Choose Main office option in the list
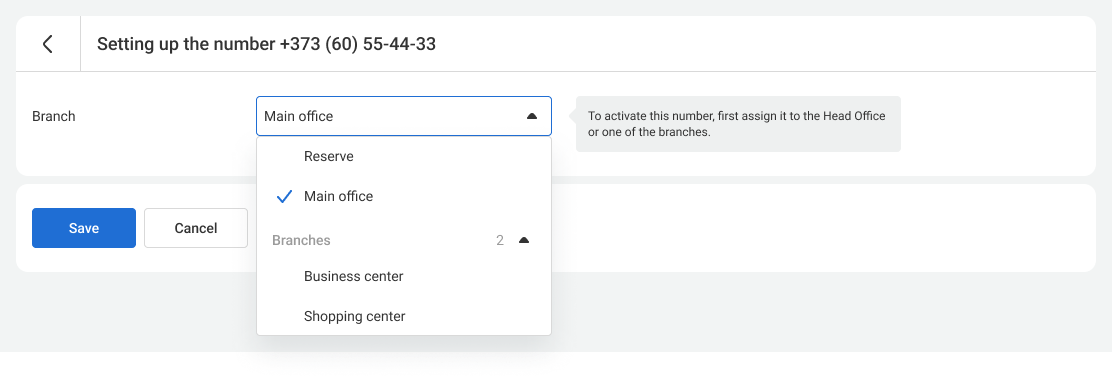Image resolution: width=1112 pixels, height=381 pixels. 404,197
